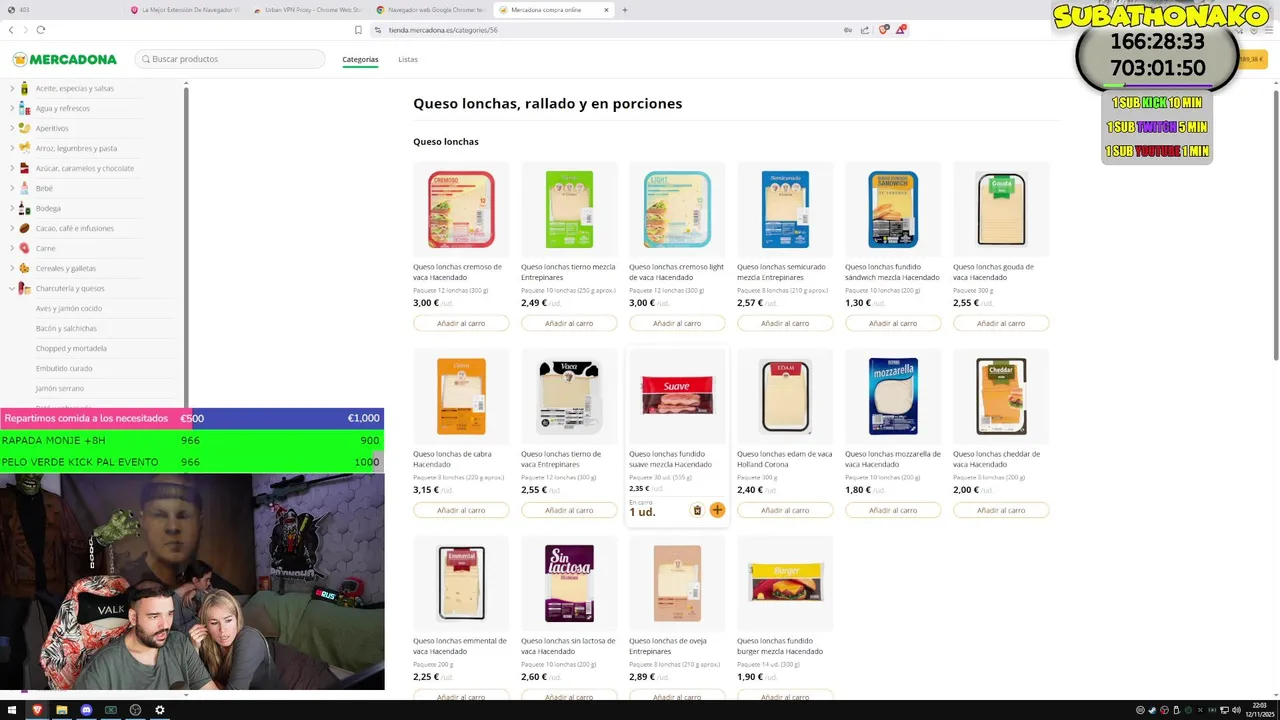Image resolution: width=1280 pixels, height=720 pixels.
Task: Add Queso lonchas tierno mezcla to cart
Action: [x=569, y=323]
